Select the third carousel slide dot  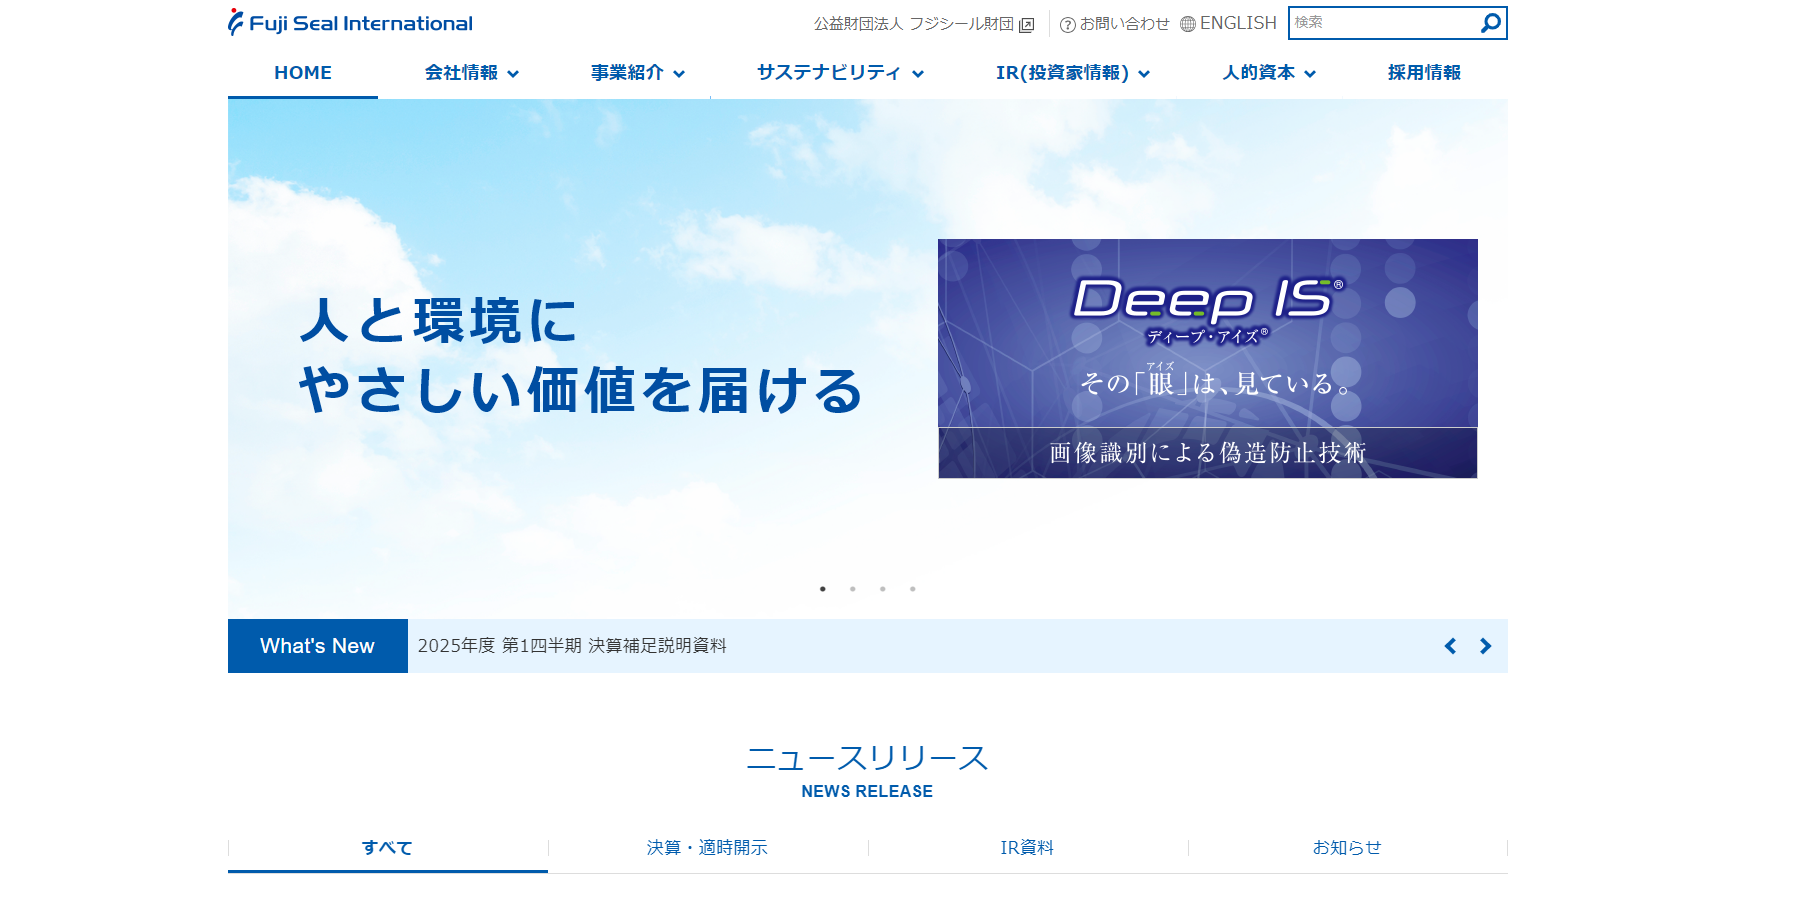(883, 589)
